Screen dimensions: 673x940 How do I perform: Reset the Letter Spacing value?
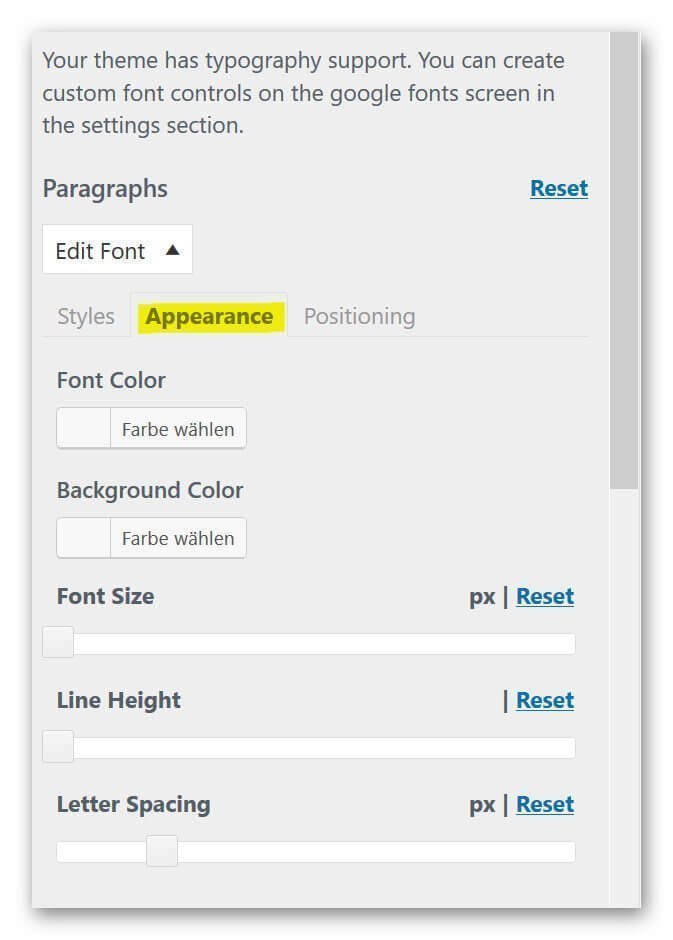pyautogui.click(x=545, y=804)
